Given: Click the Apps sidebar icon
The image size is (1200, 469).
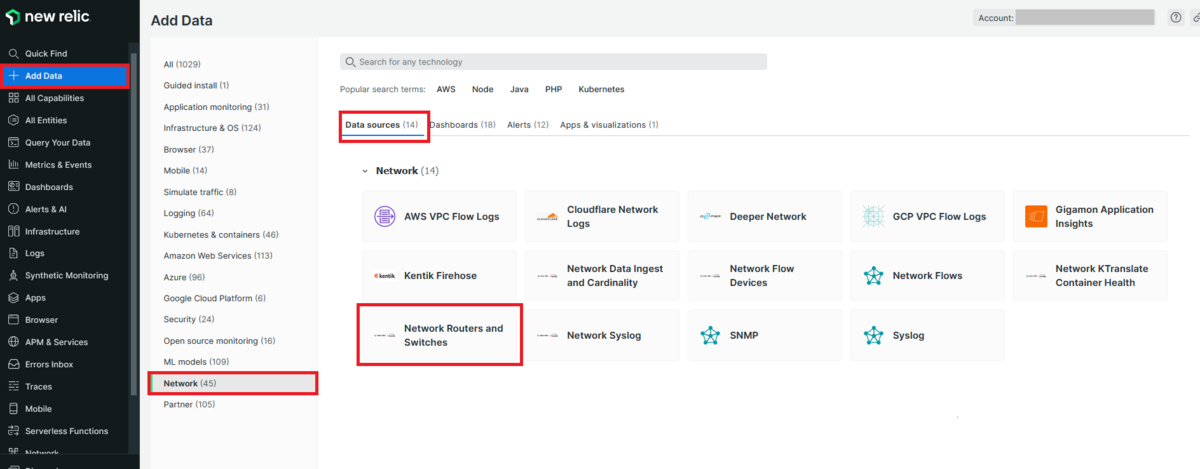Looking at the screenshot, I should [x=13, y=297].
